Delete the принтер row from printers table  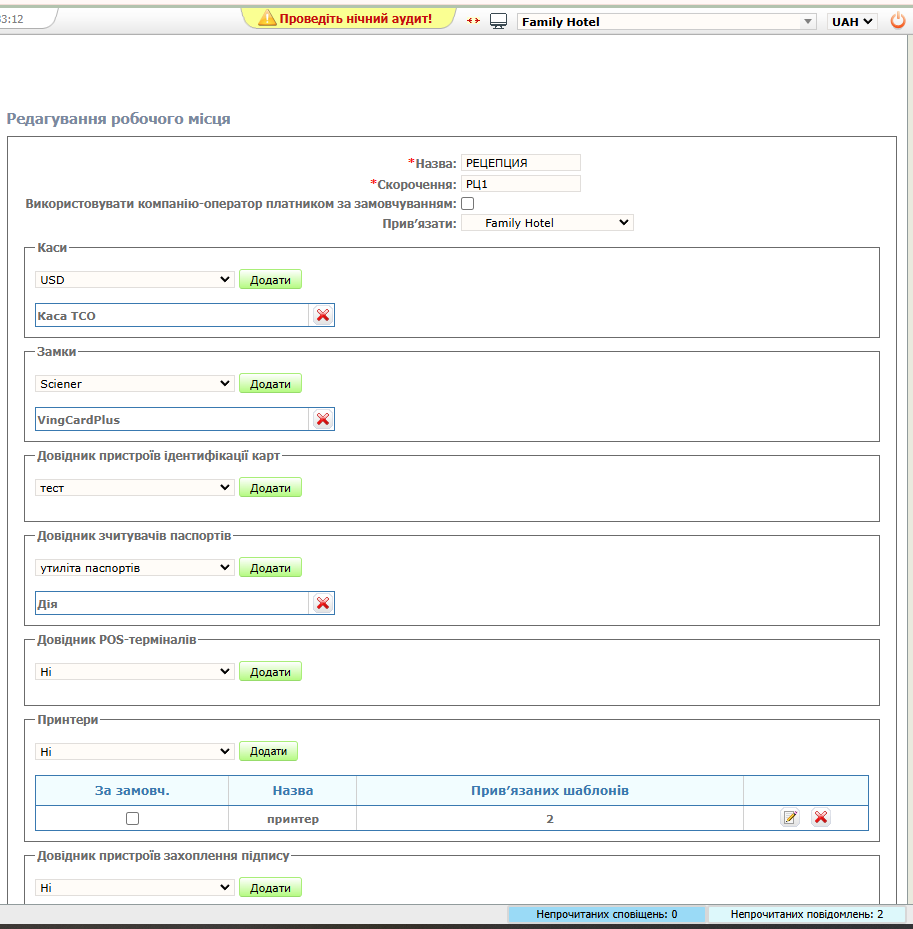point(821,818)
